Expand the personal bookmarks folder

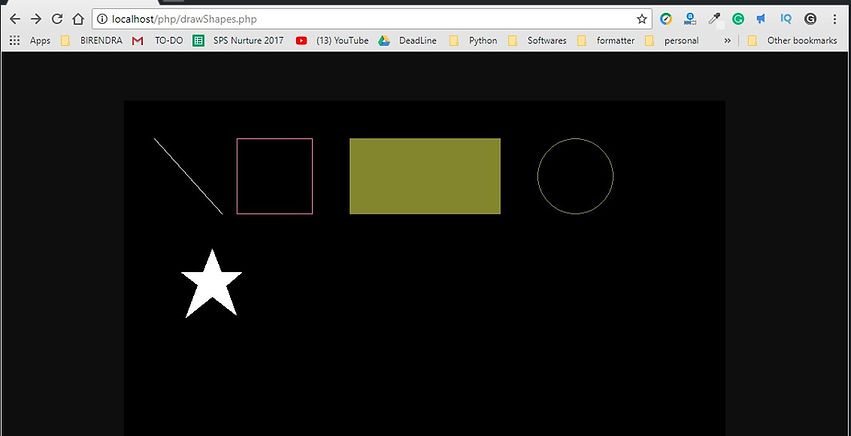(x=671, y=41)
